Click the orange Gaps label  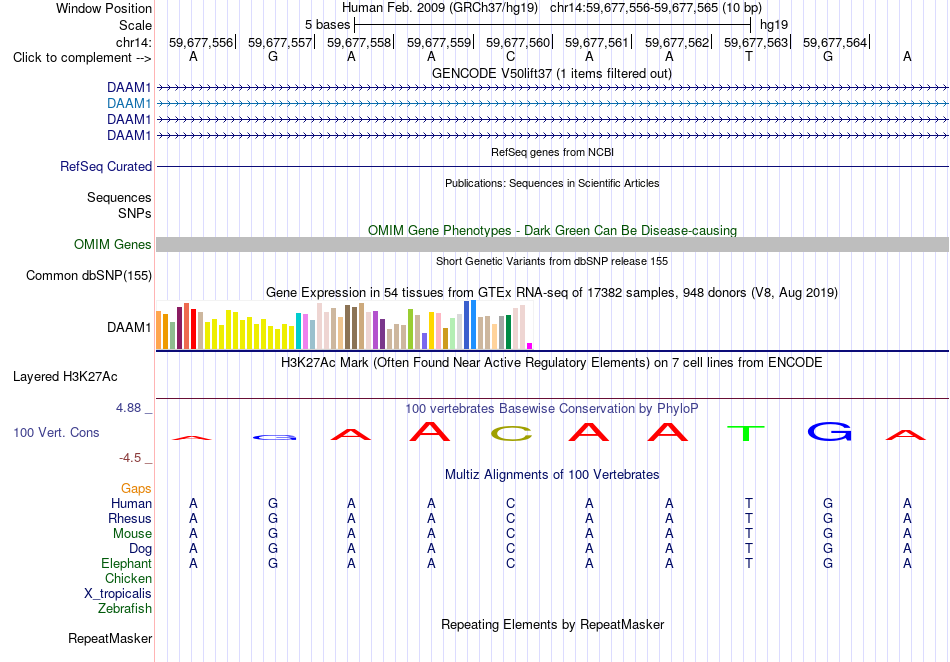point(136,488)
